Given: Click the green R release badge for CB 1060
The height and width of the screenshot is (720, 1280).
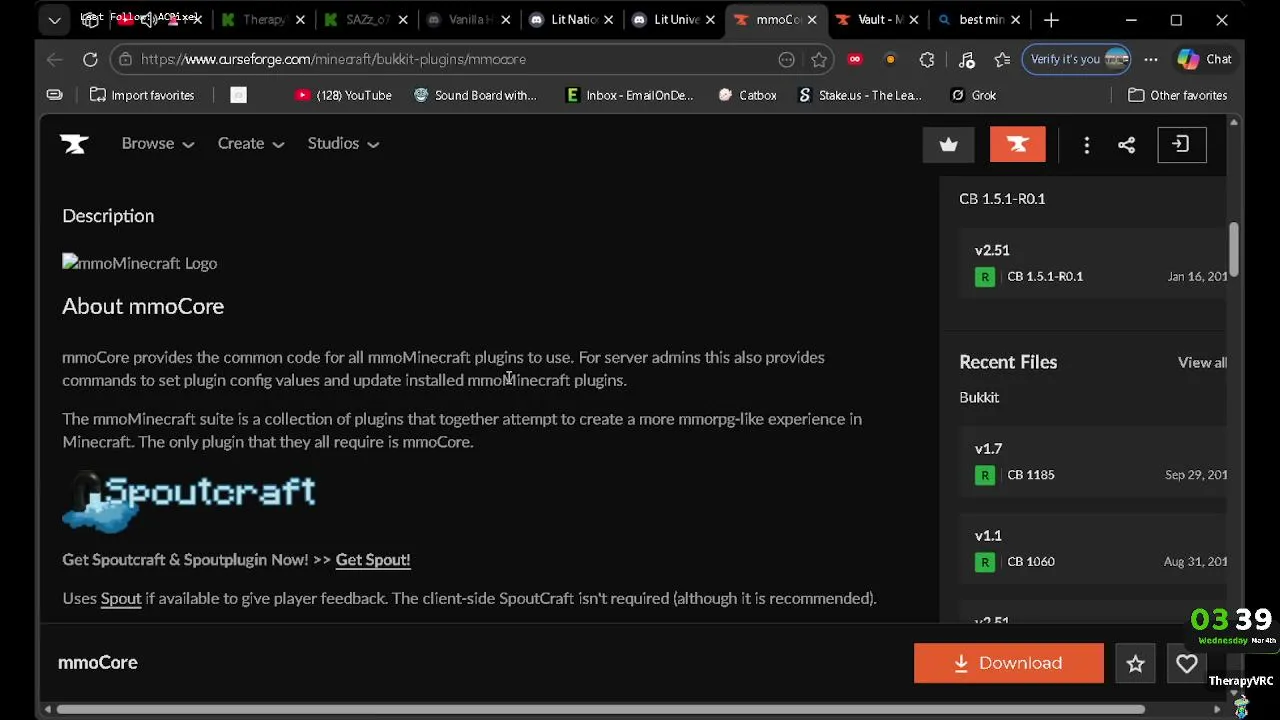Looking at the screenshot, I should pyautogui.click(x=985, y=562).
